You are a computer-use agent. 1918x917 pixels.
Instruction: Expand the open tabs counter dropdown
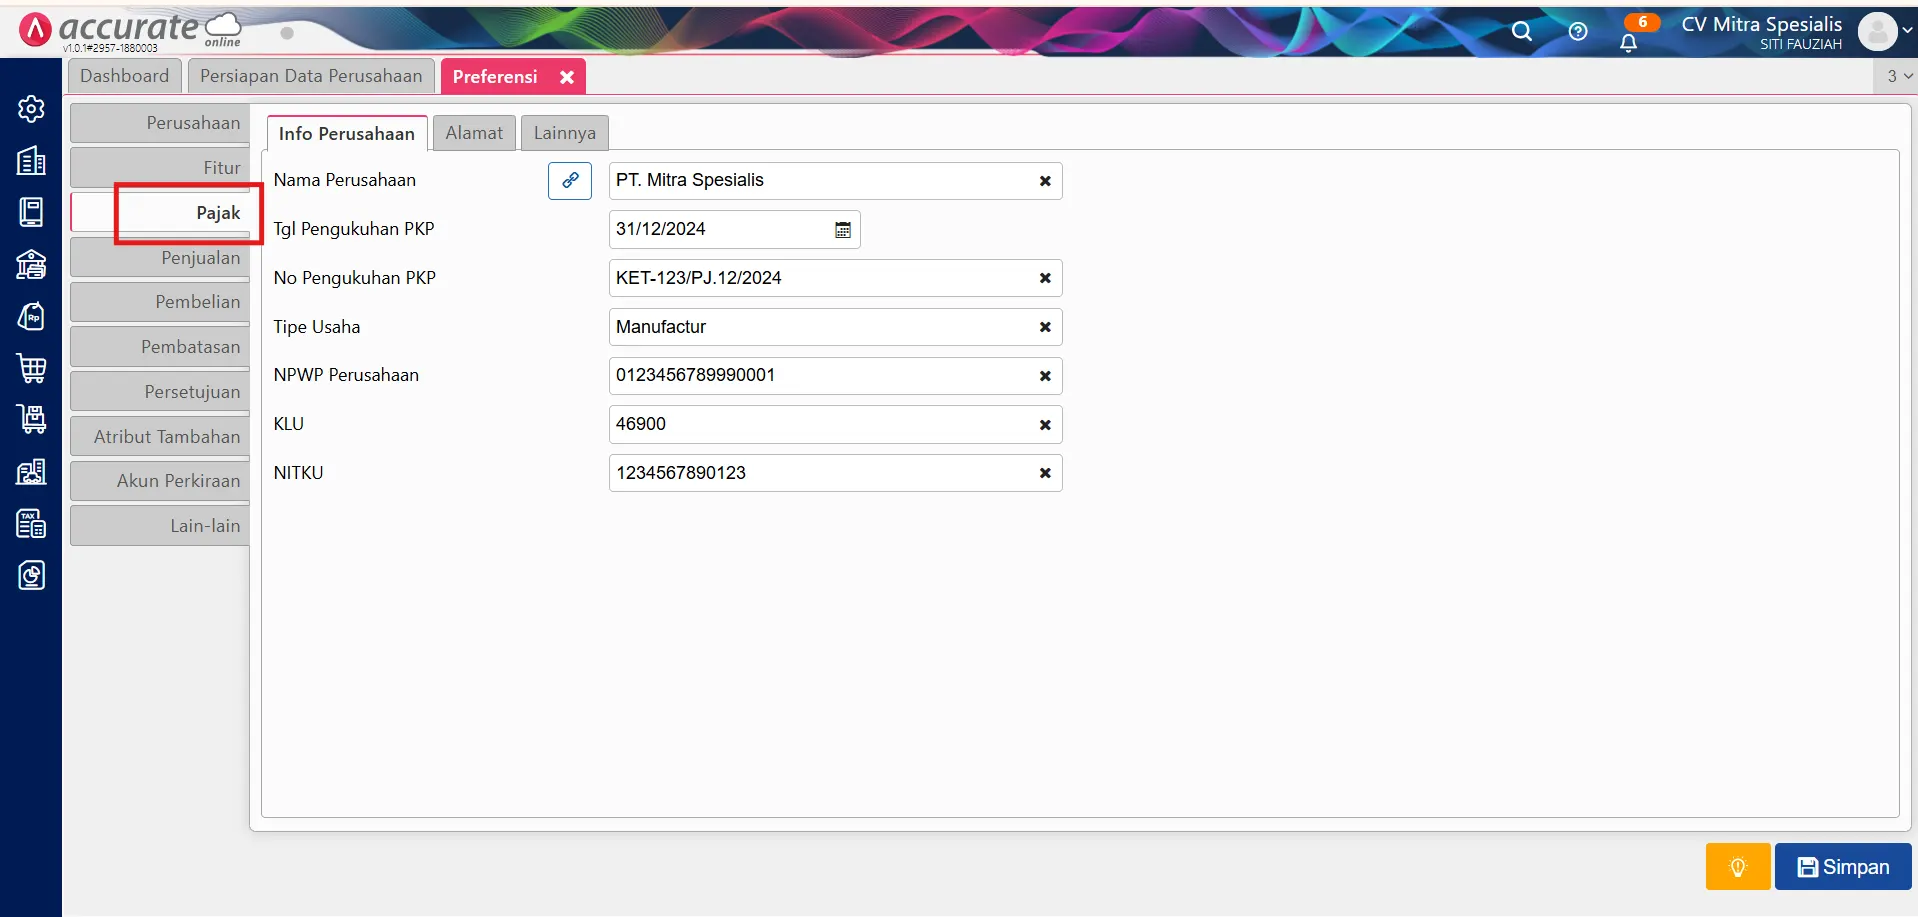[x=1898, y=76]
